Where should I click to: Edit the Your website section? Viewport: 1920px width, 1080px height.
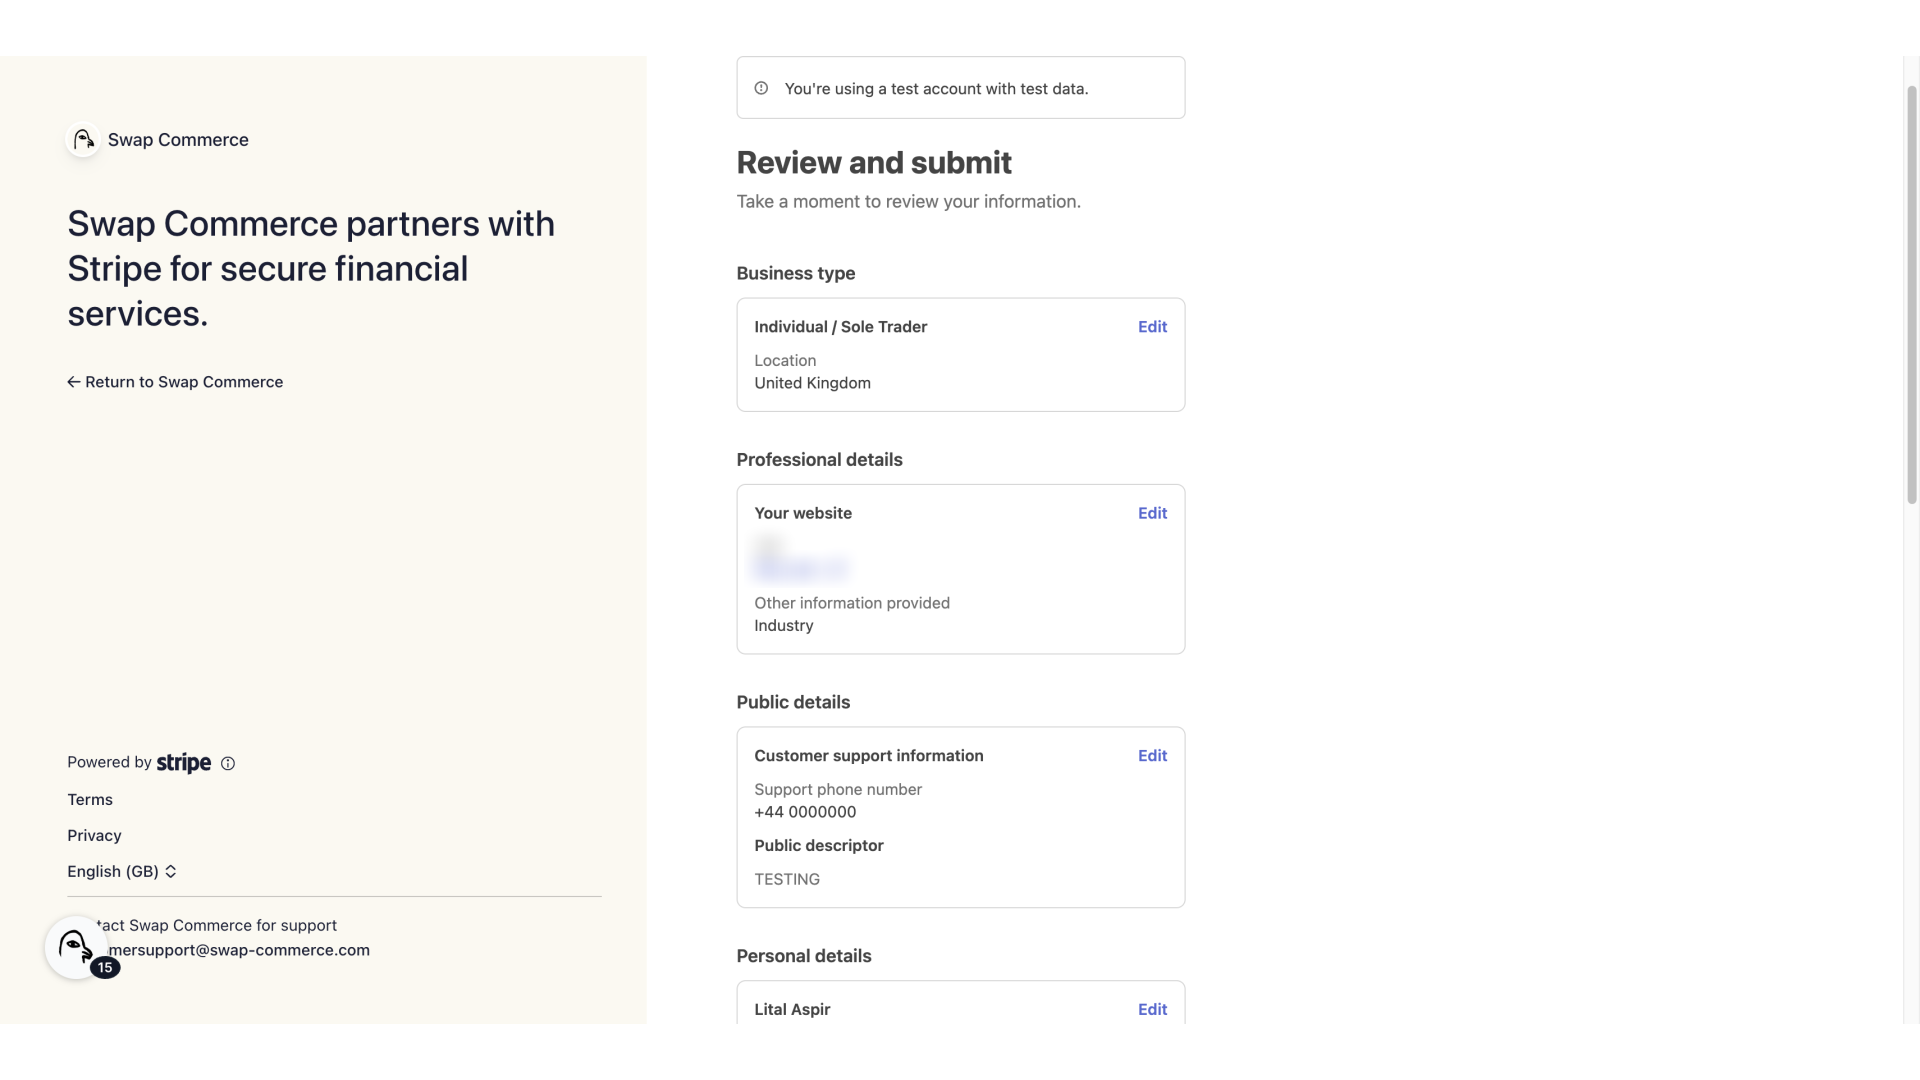(x=1152, y=513)
